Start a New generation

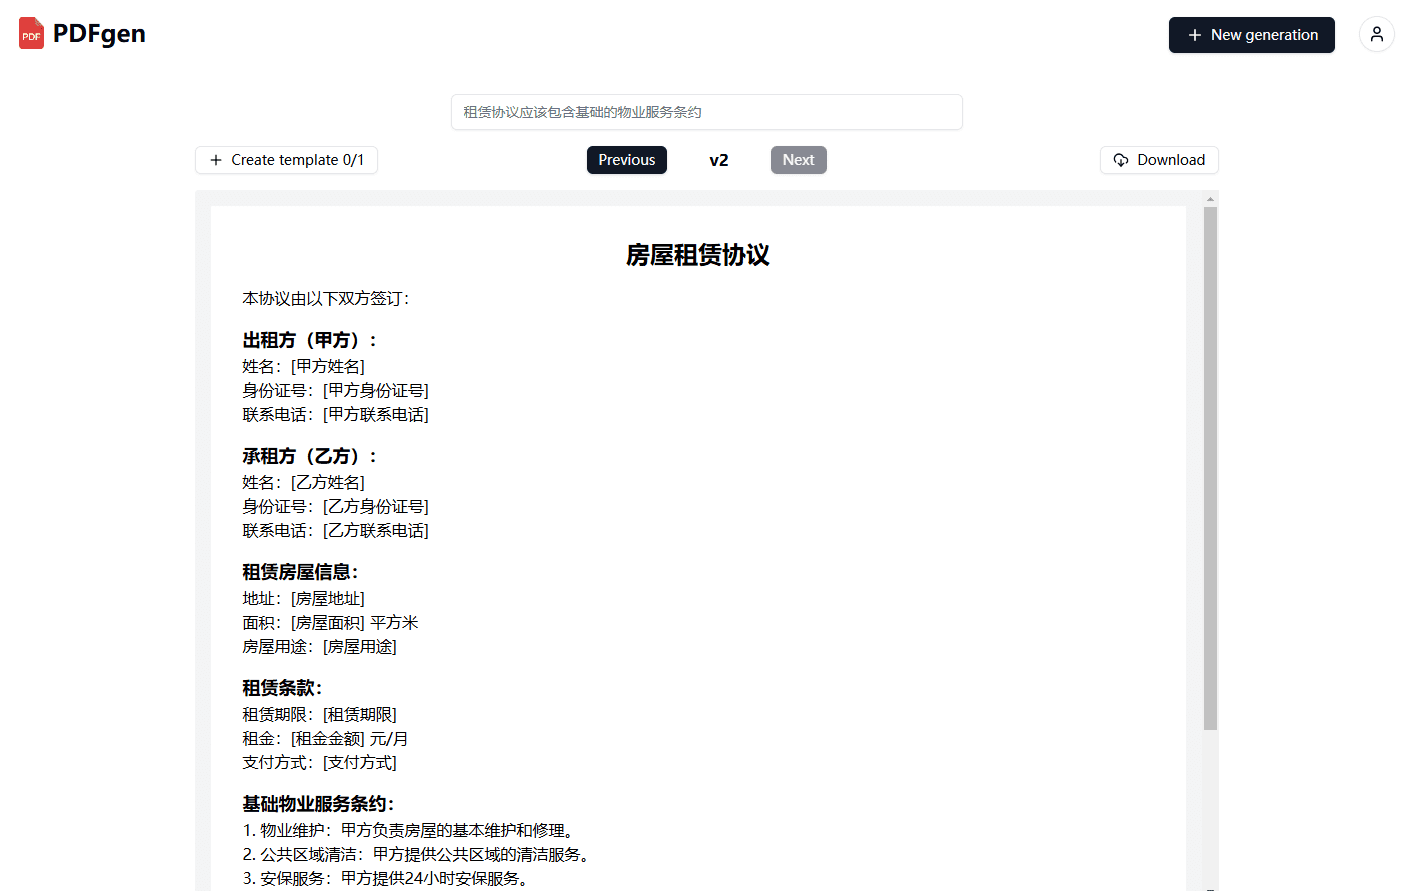1252,35
